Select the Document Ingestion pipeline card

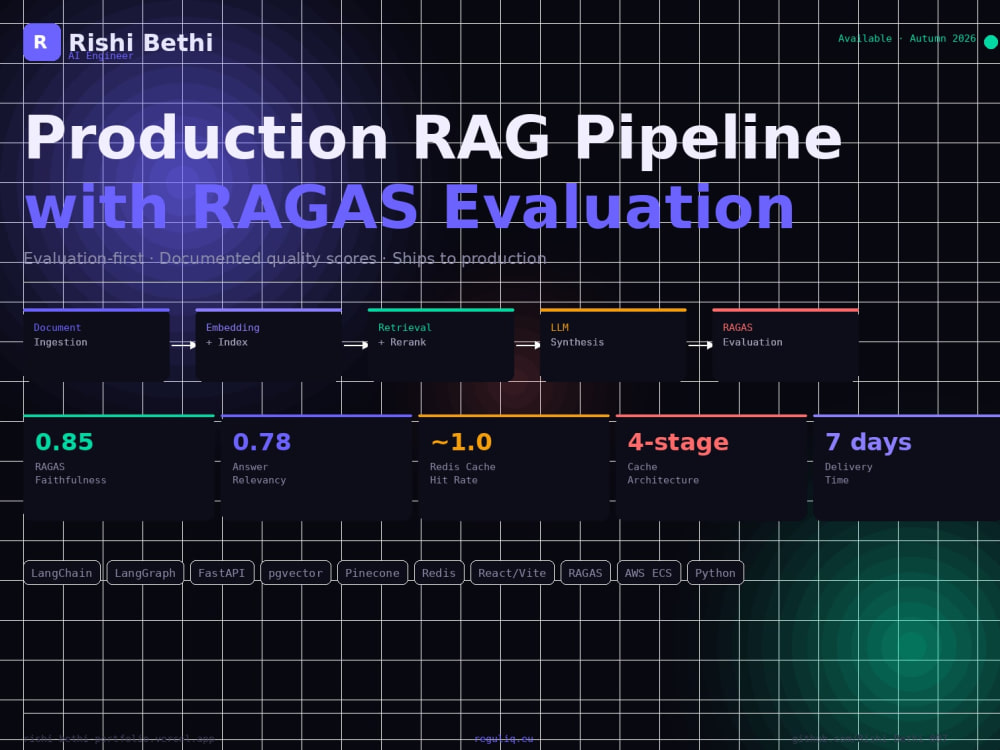[x=96, y=345]
